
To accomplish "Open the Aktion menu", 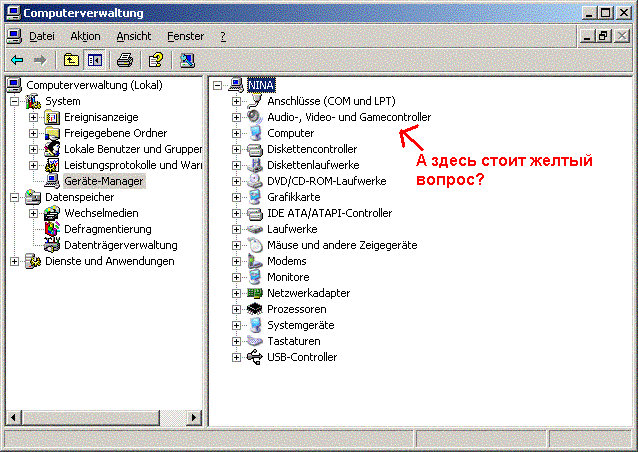I will 85,36.
